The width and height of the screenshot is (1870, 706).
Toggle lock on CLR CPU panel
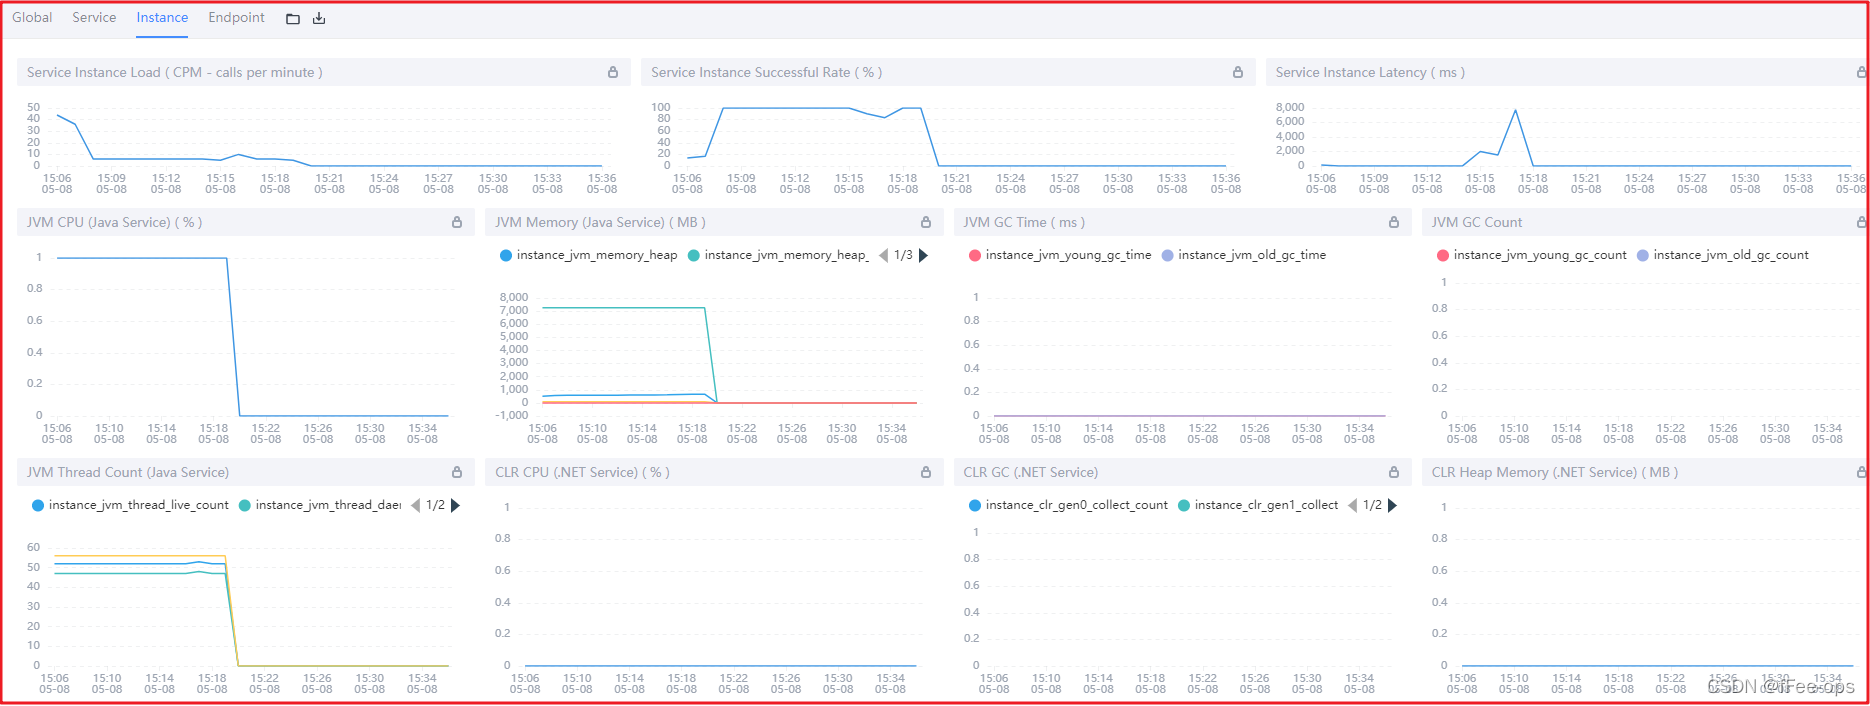click(926, 472)
